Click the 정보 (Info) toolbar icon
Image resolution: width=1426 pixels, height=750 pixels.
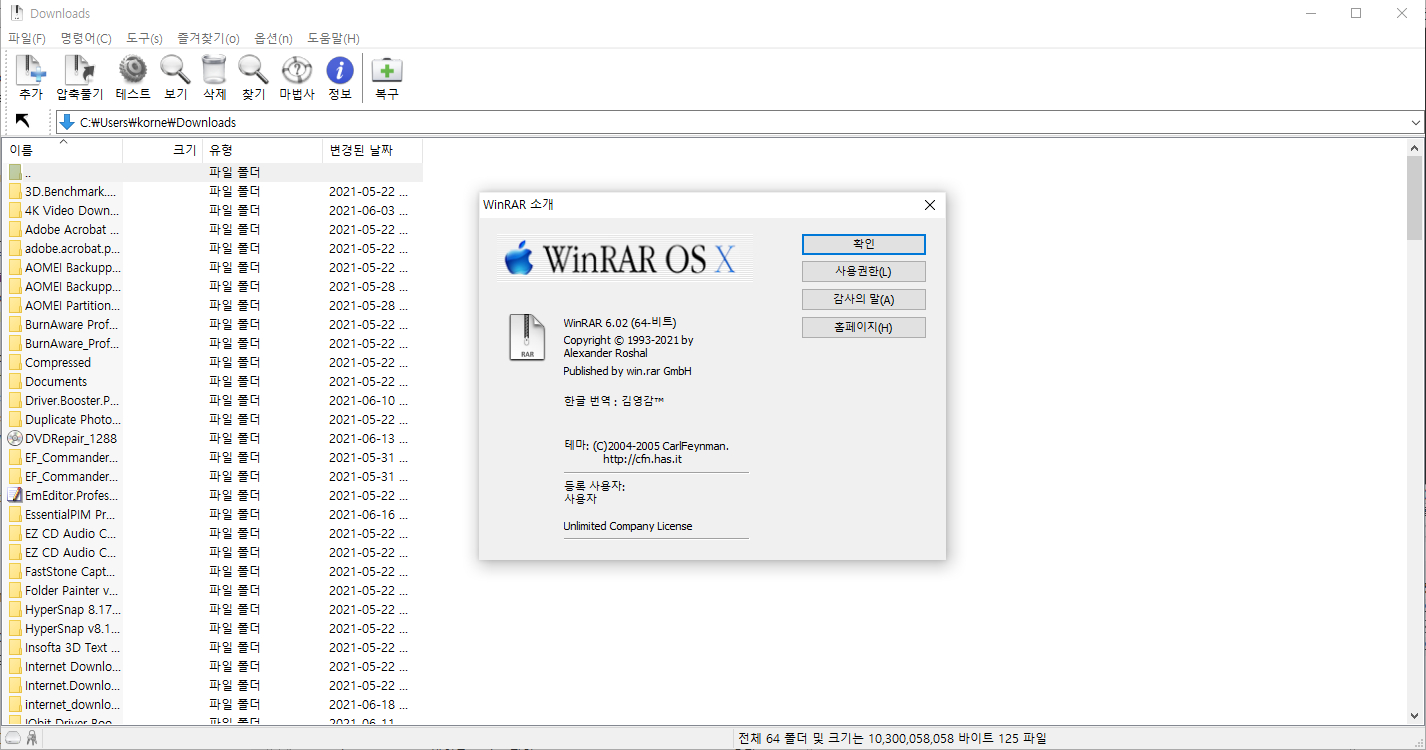click(340, 70)
